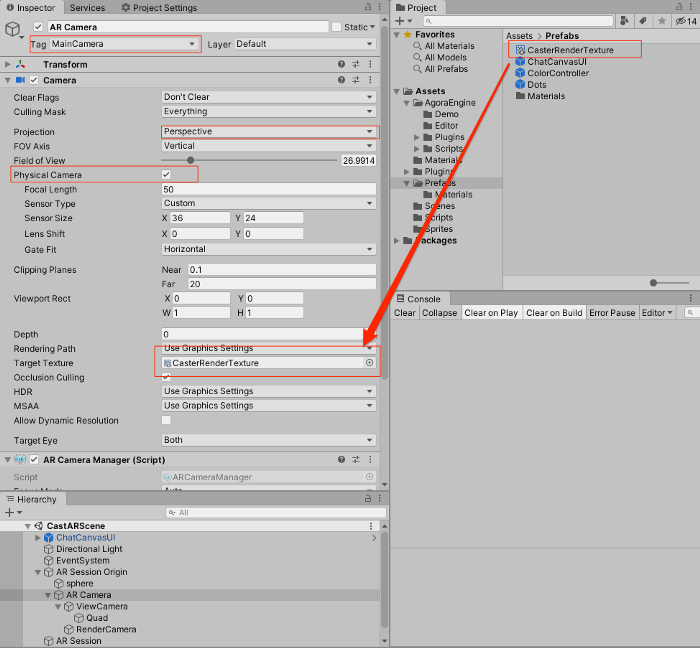This screenshot has width=700, height=648.
Task: Open the Transform component help icon
Action: [x=342, y=64]
